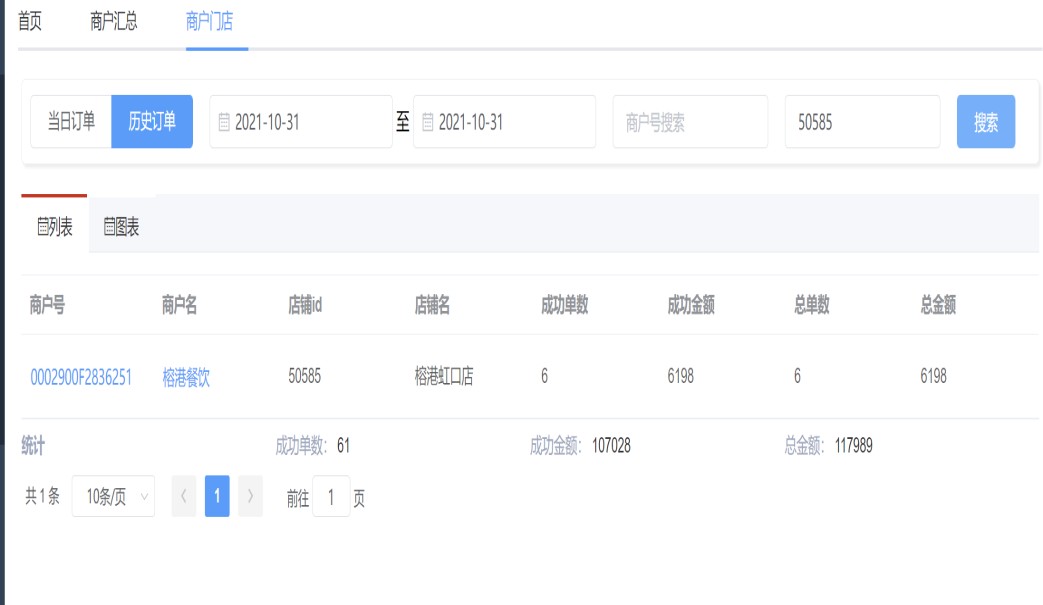This screenshot has height=605, width=1043.
Task: Open the 商户汇总 tab
Action: click(x=114, y=22)
